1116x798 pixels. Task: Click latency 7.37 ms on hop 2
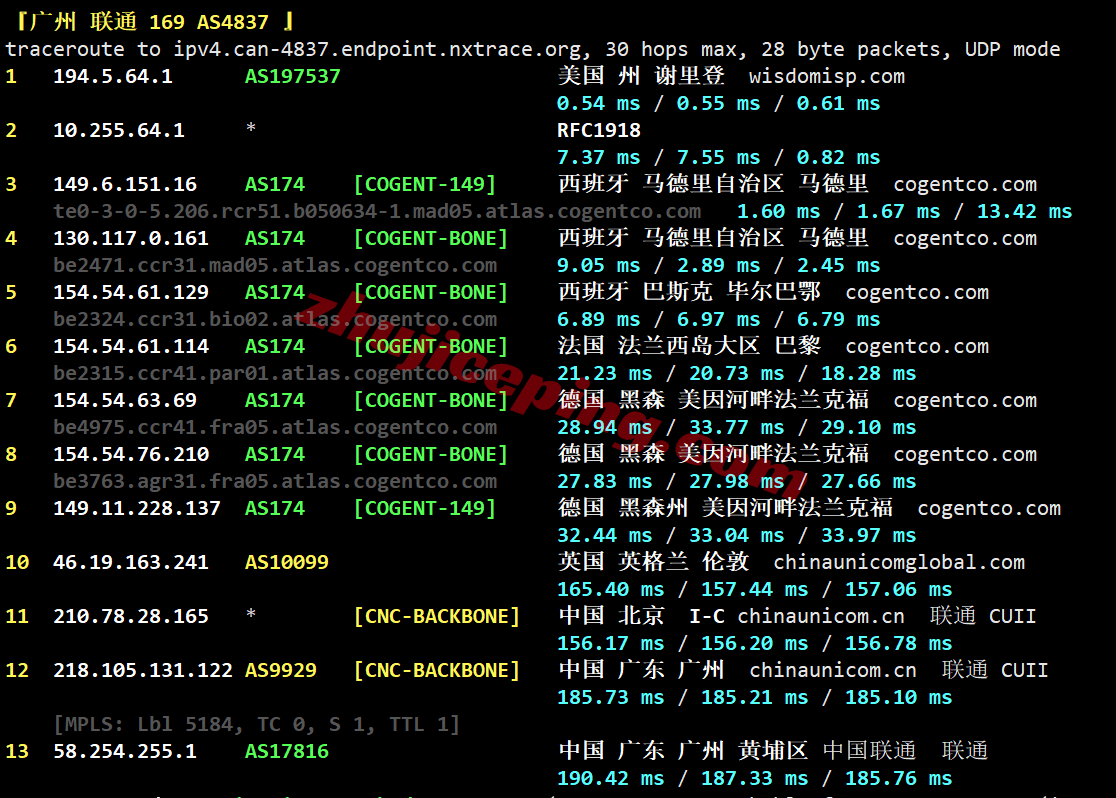coord(599,157)
